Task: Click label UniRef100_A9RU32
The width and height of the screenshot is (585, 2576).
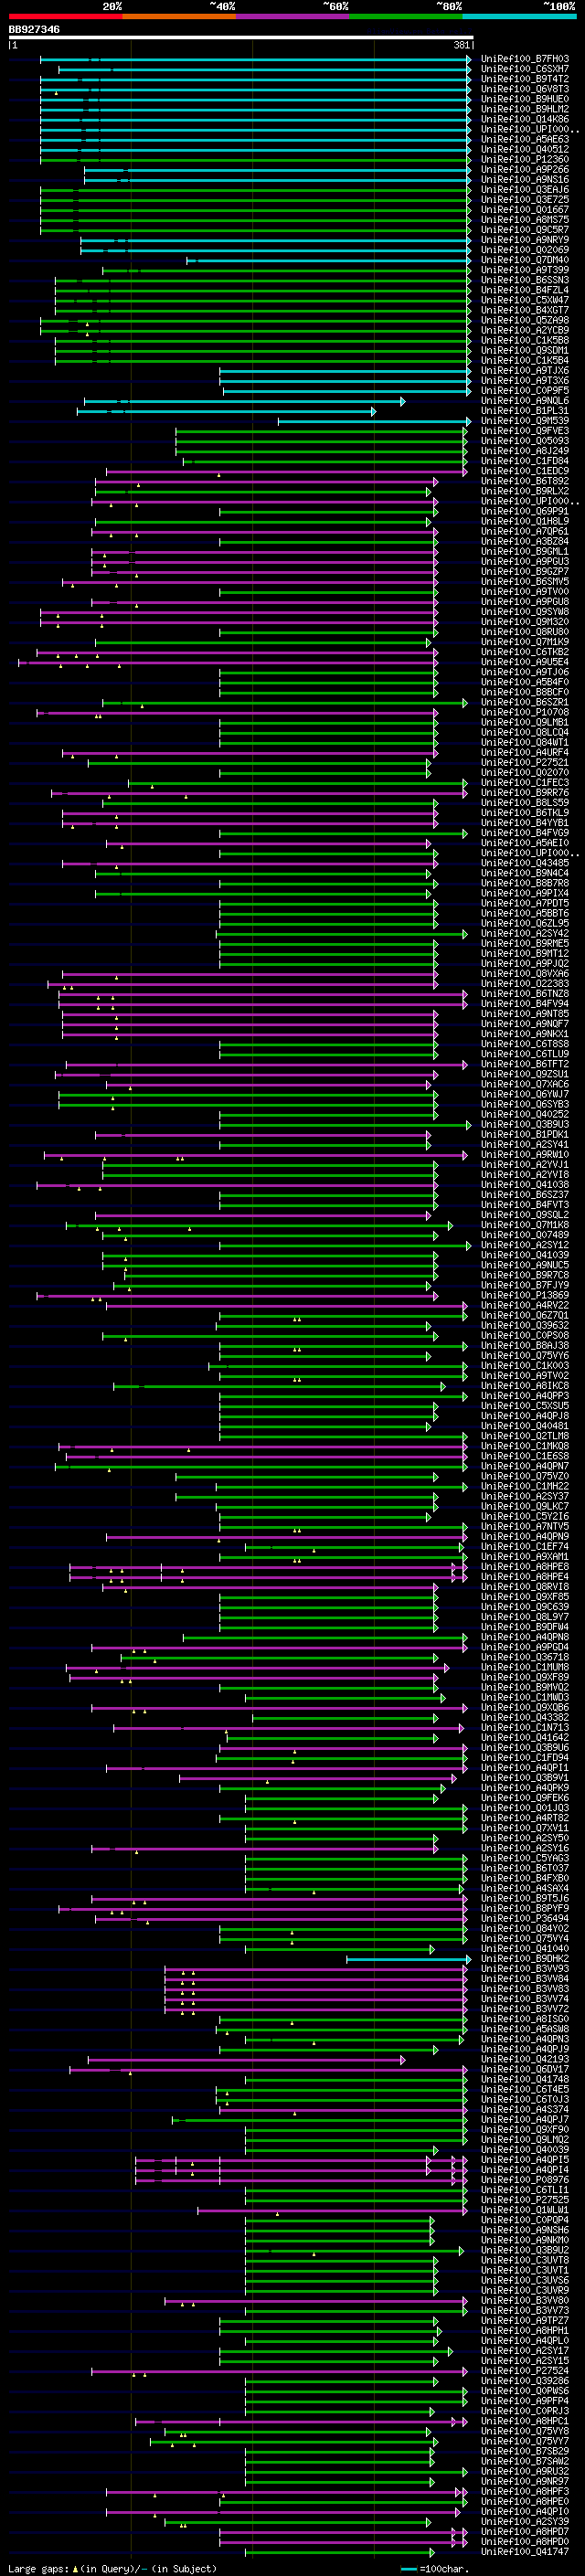Action: click(x=525, y=2471)
